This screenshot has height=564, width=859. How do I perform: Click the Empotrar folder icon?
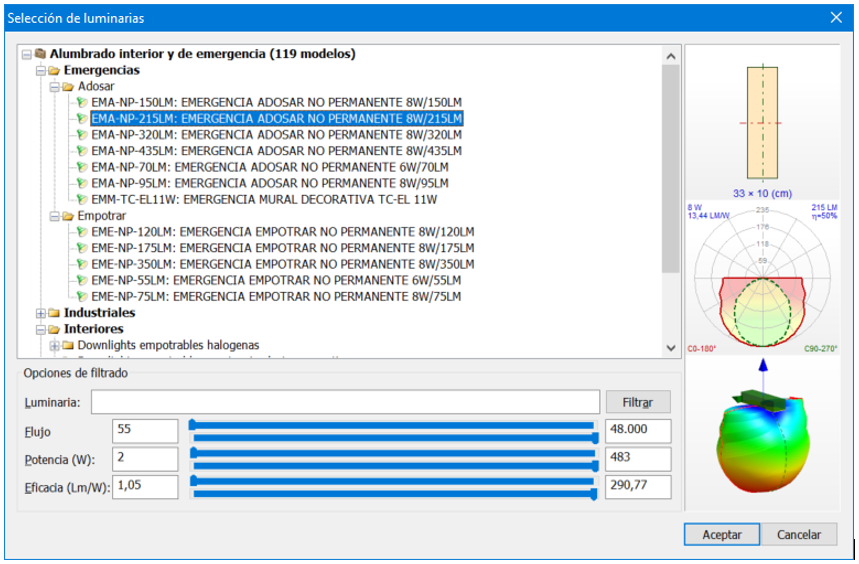point(68,216)
